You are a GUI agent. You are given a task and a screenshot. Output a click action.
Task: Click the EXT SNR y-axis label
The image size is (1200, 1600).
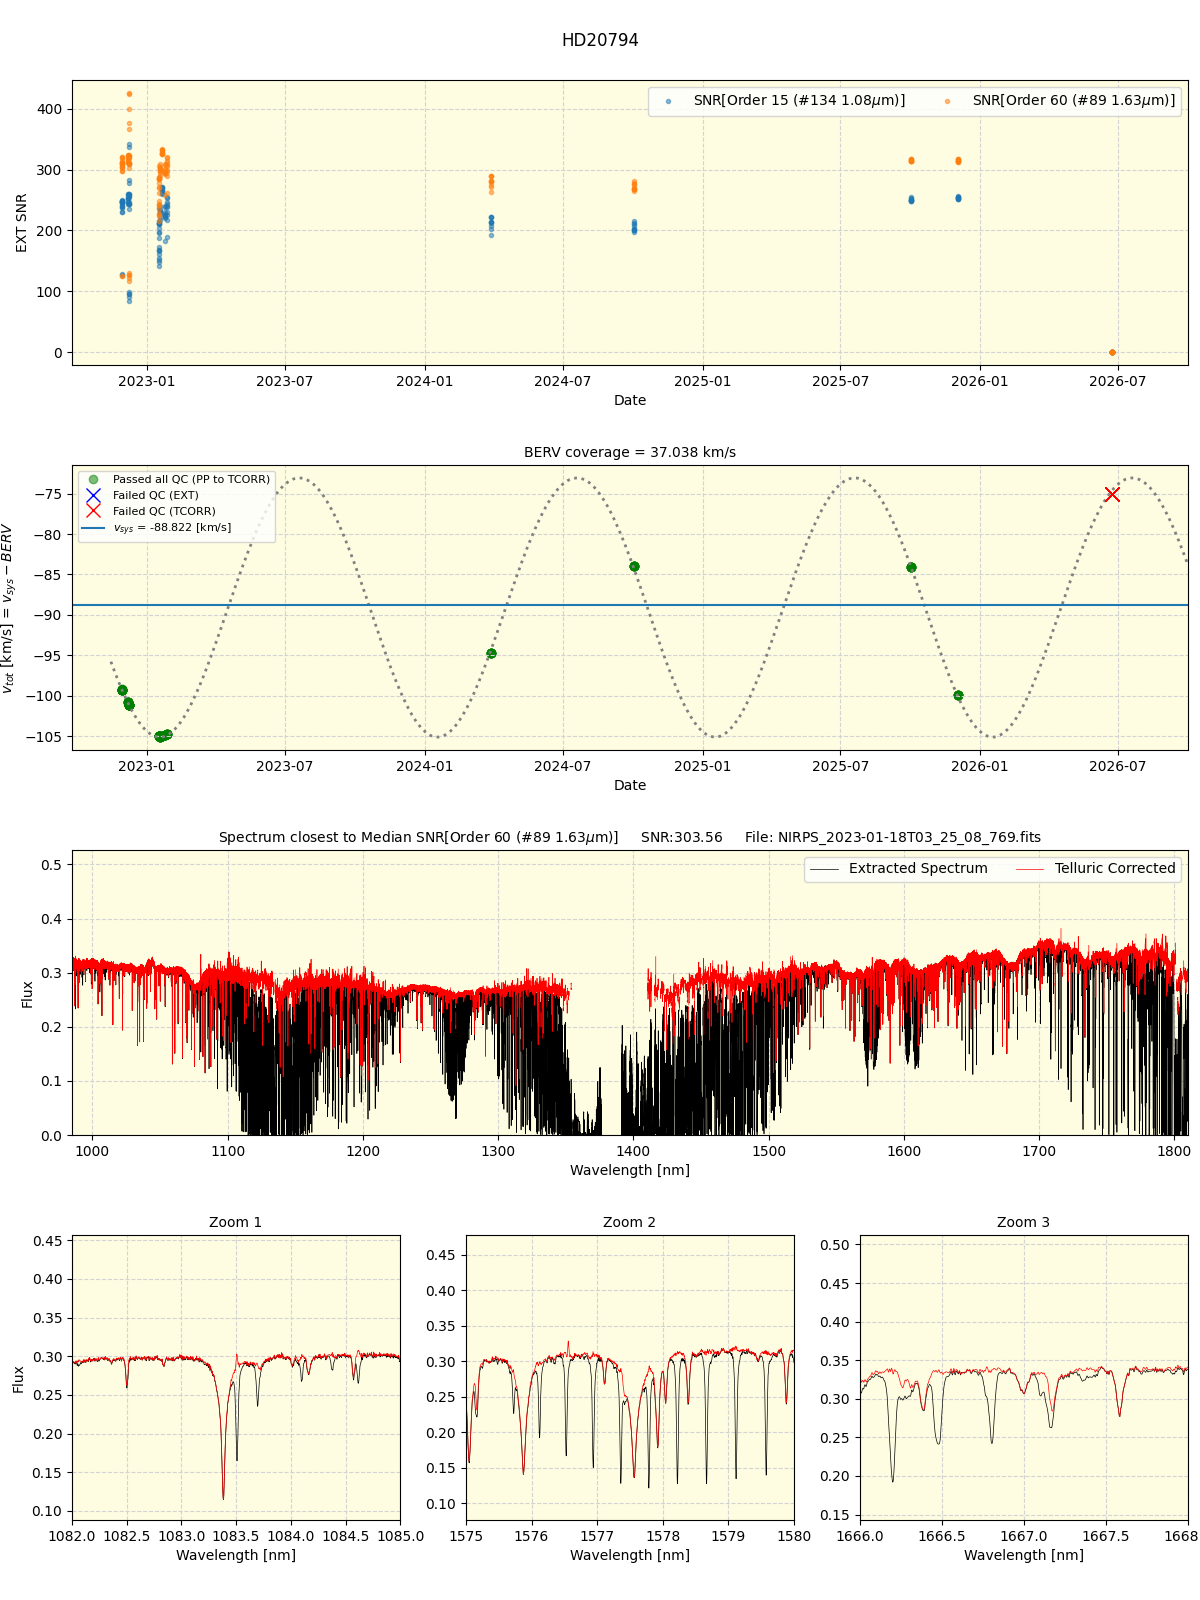pos(22,223)
